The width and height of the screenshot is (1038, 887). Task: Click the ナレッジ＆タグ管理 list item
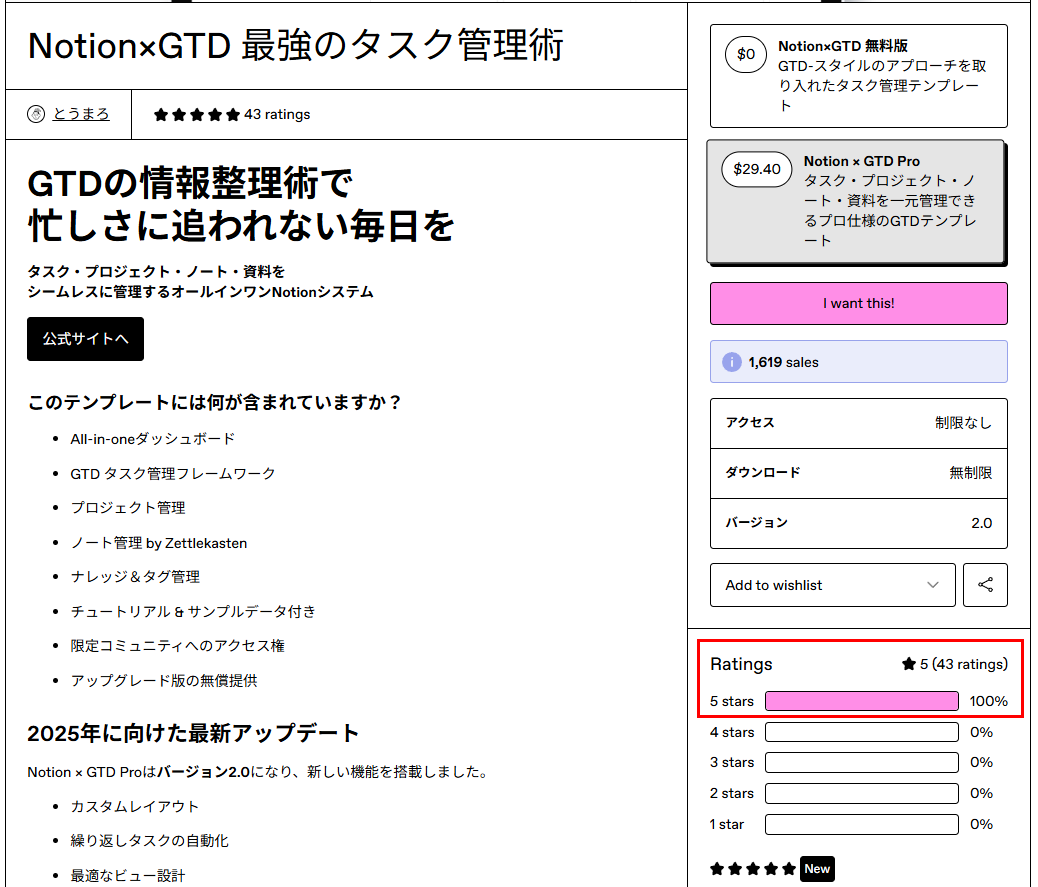coord(135,577)
